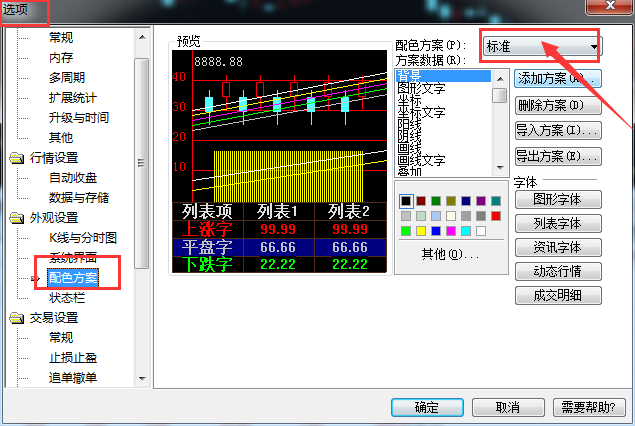Click scheme data list scroll-down arrow

coord(500,168)
